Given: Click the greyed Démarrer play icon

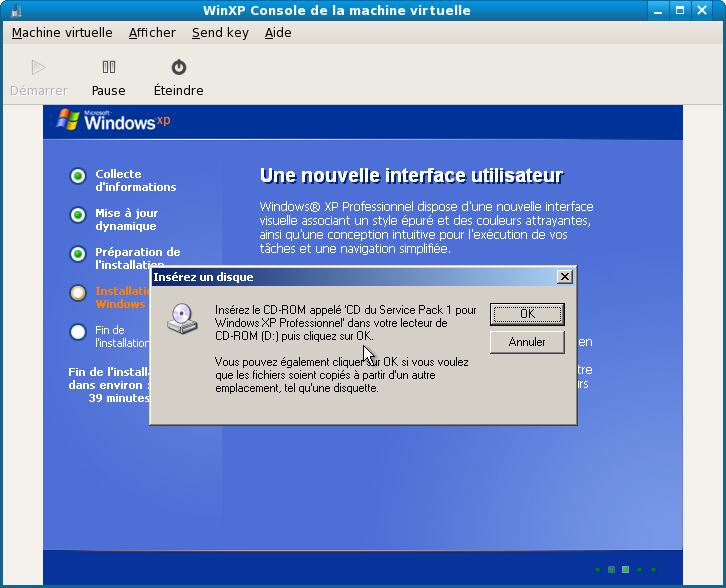Looking at the screenshot, I should point(38,68).
